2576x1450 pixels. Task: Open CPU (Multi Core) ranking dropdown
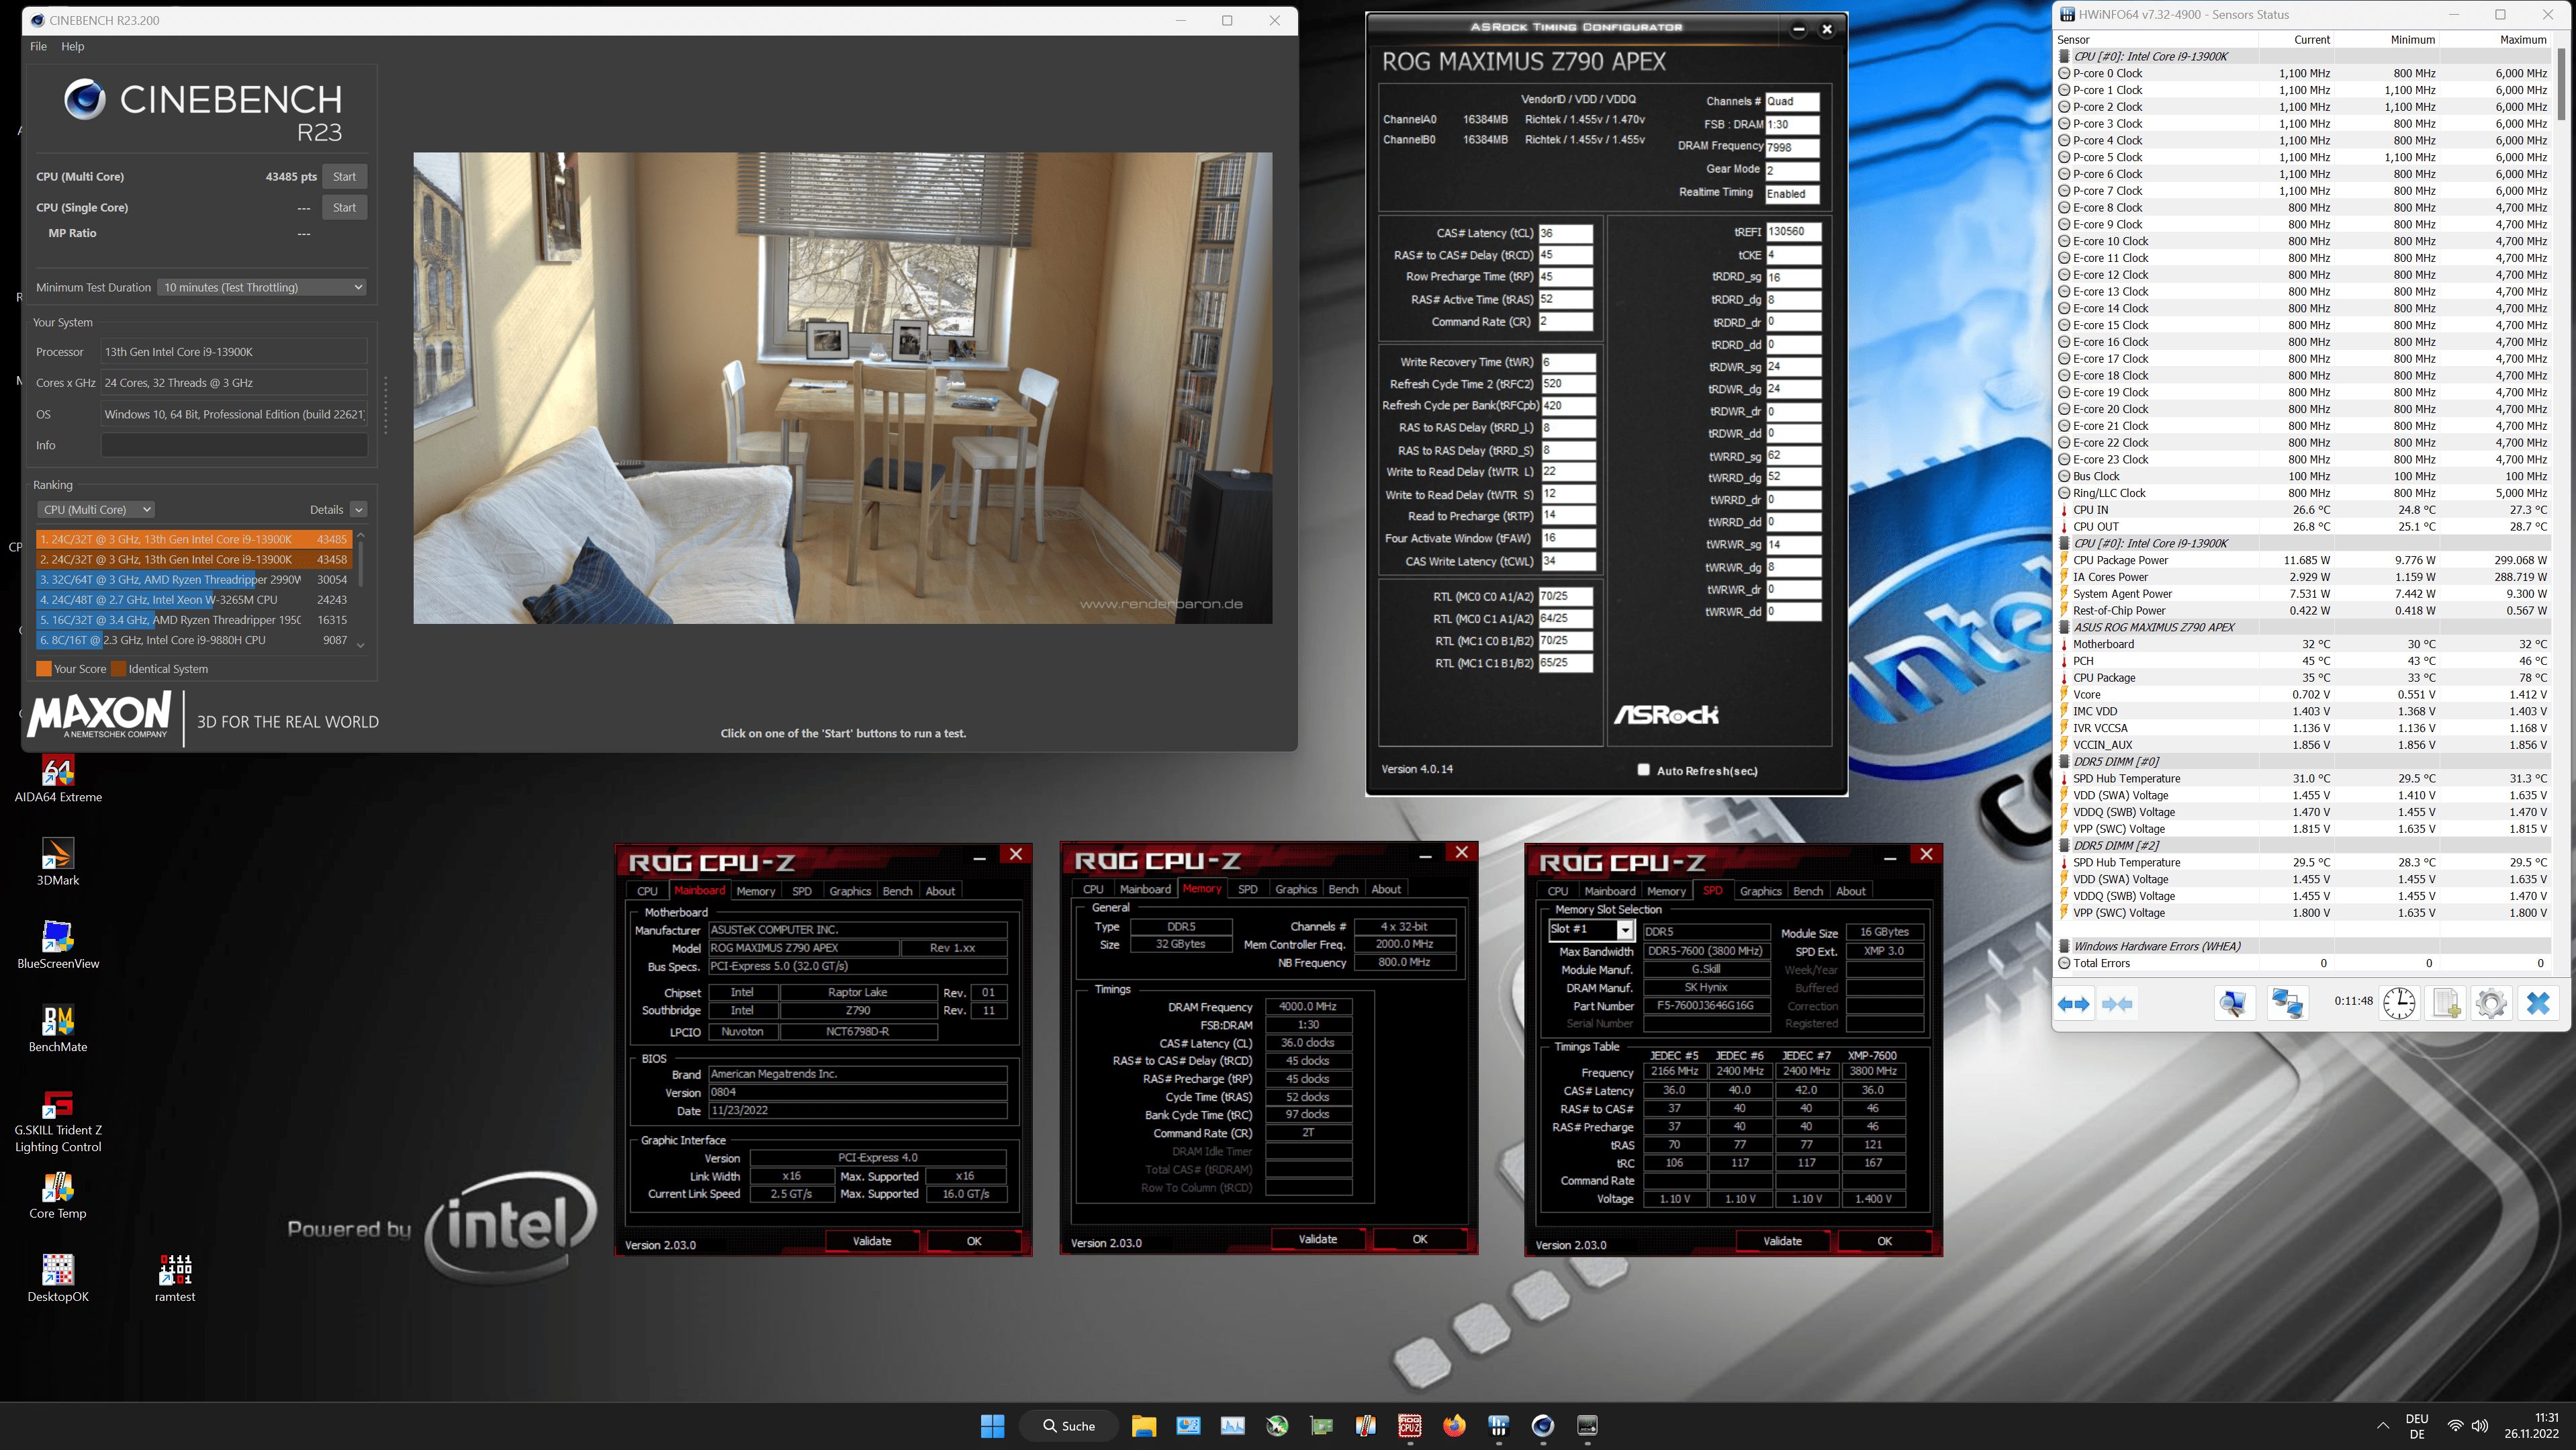(x=95, y=509)
